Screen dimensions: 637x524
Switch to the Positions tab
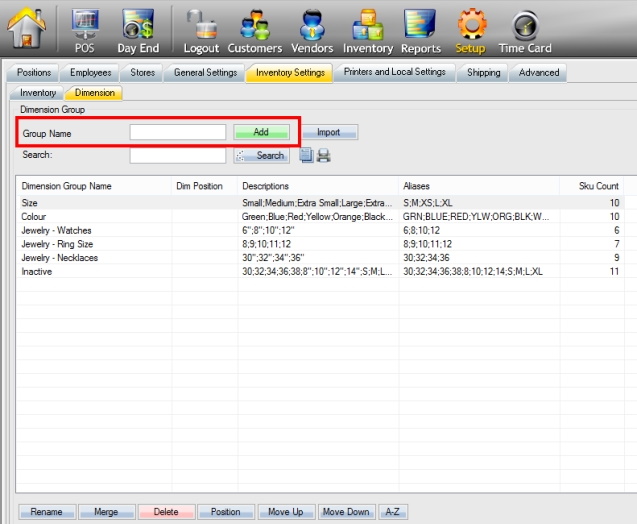(34, 73)
